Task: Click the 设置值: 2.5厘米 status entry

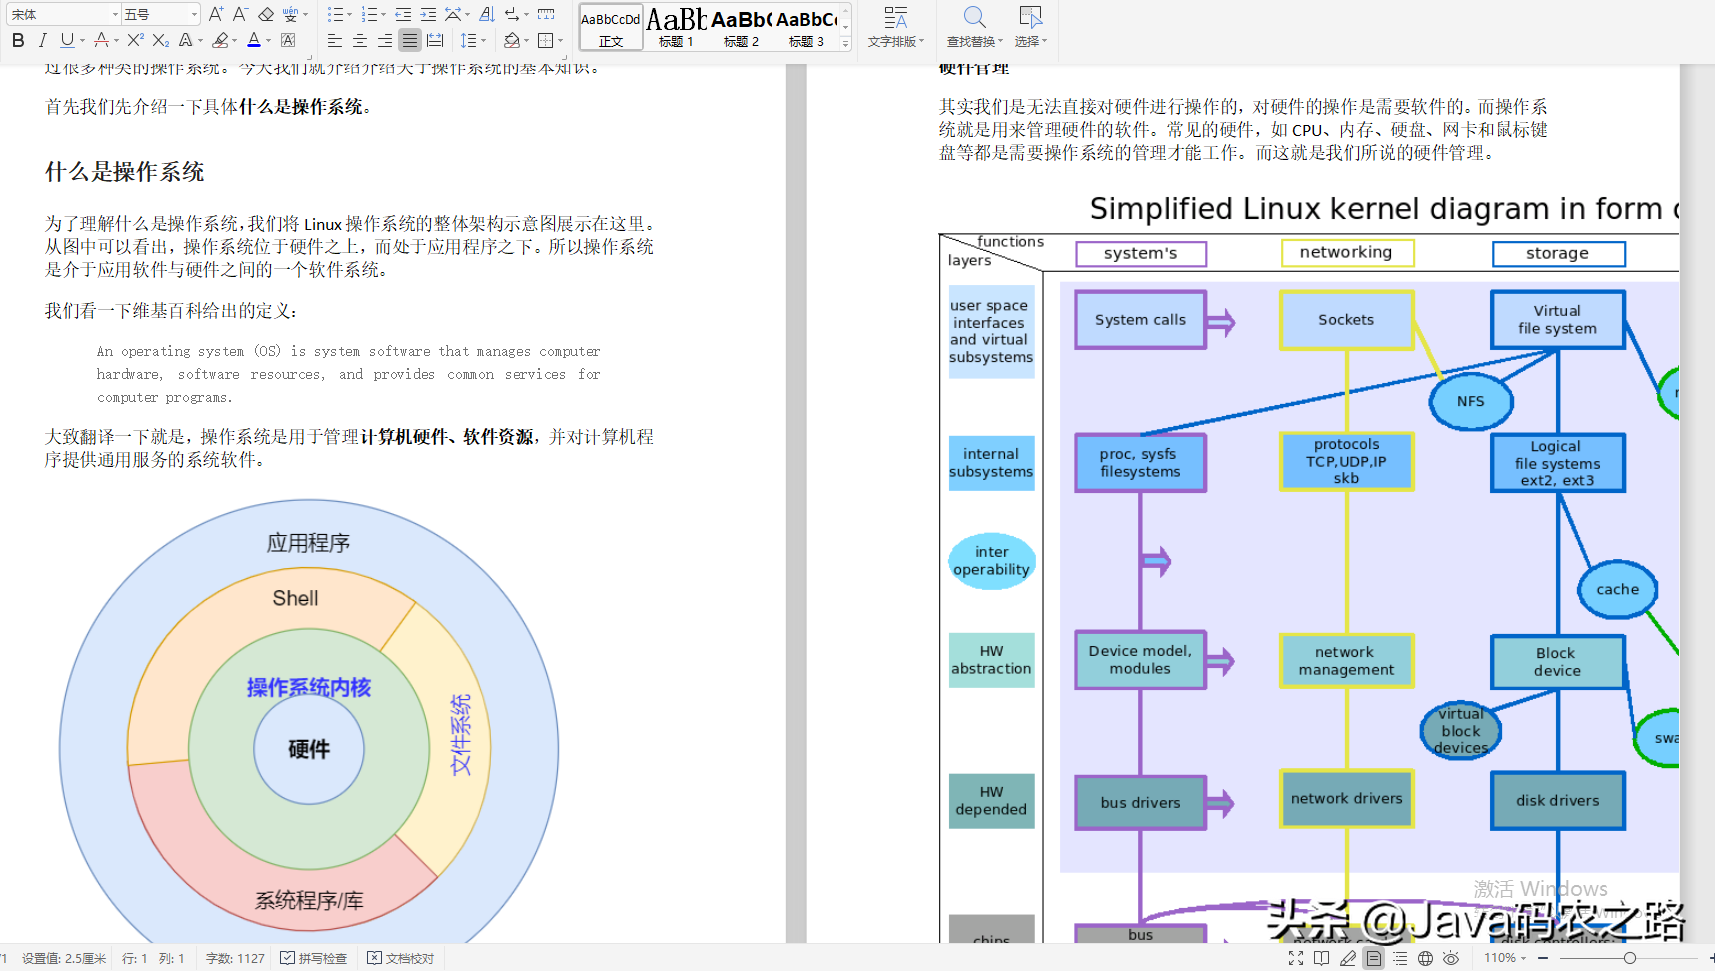Action: (64, 958)
